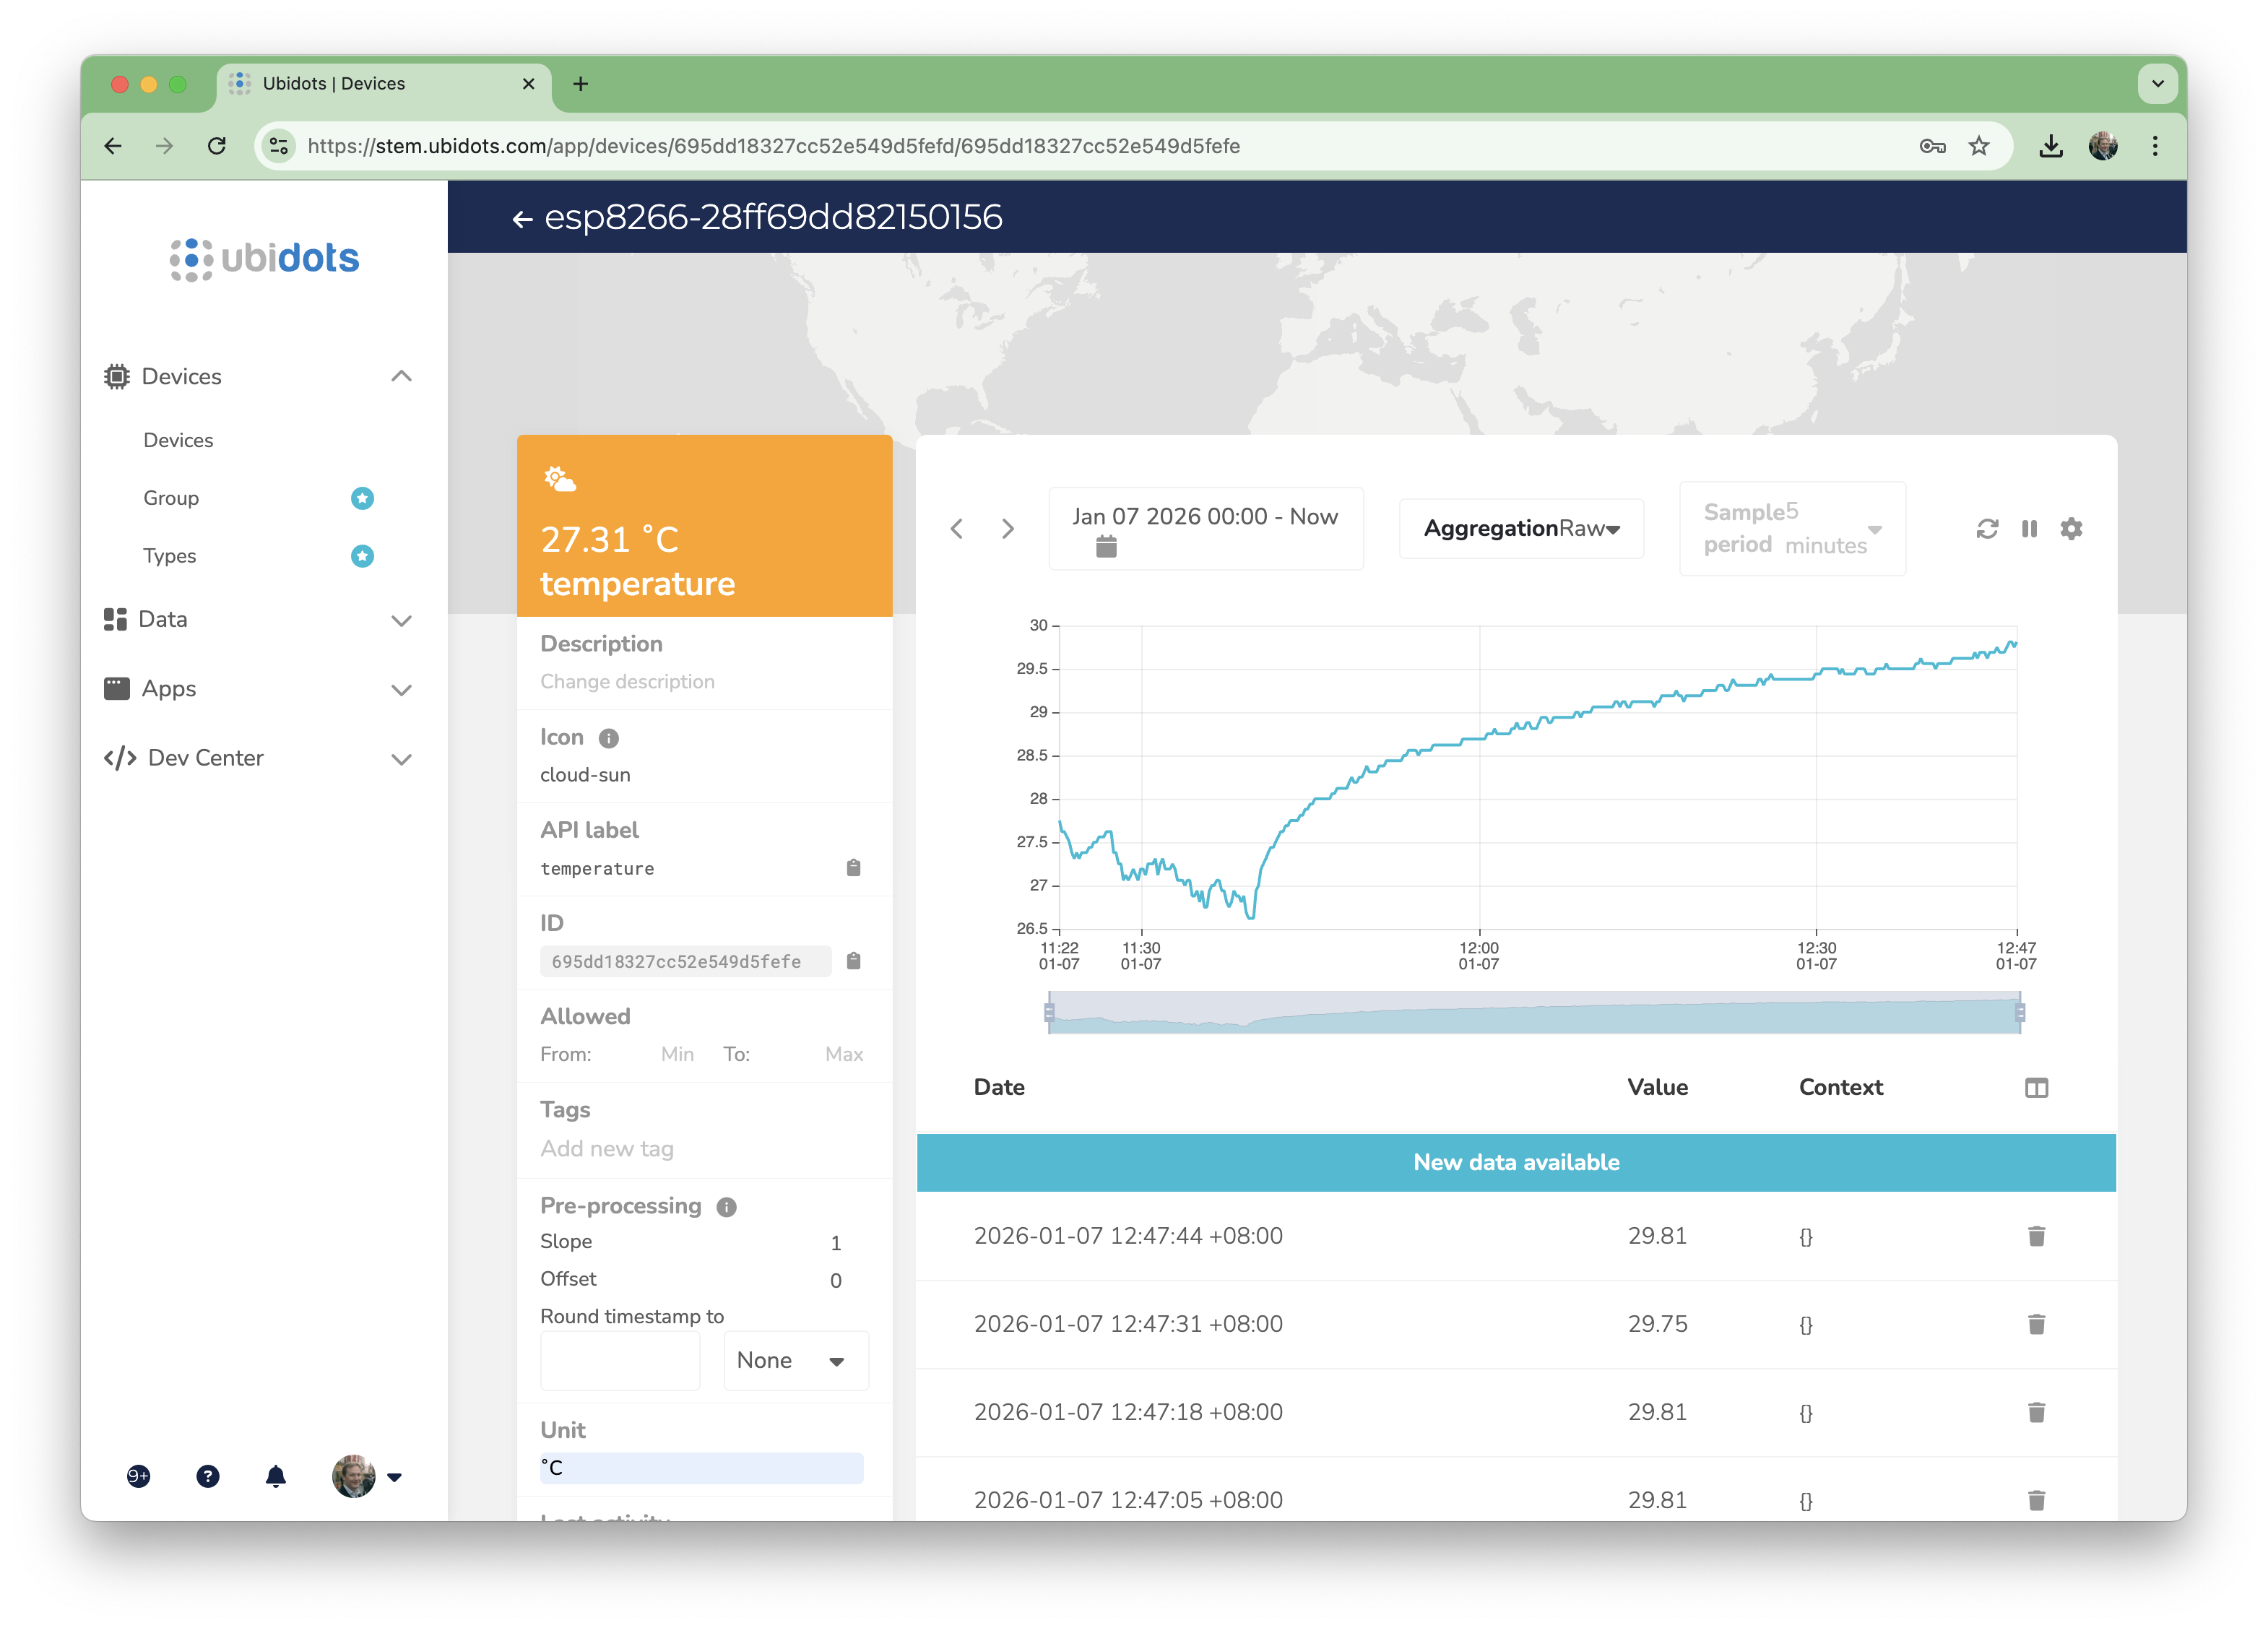Pause real-time chart updates
Screen dimensions: 2268x1628
click(2029, 529)
